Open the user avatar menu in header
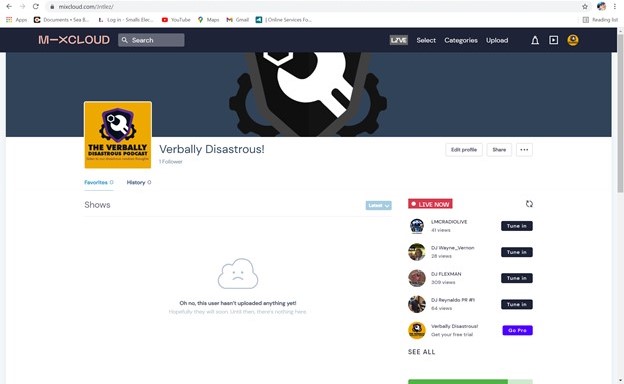 pyautogui.click(x=573, y=40)
